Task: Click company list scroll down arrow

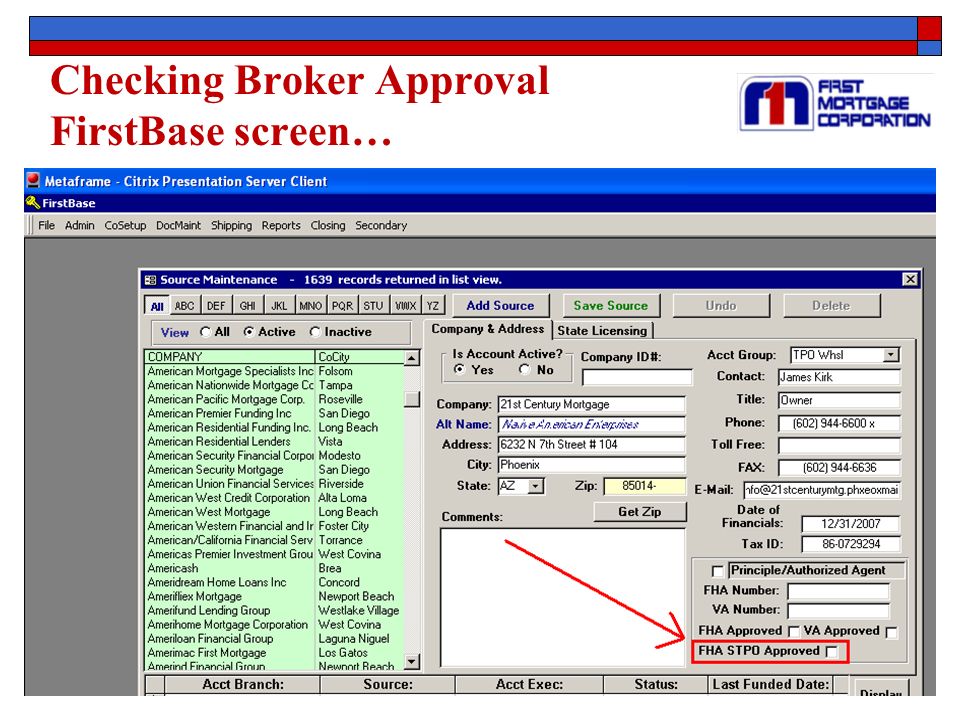Action: coord(412,662)
